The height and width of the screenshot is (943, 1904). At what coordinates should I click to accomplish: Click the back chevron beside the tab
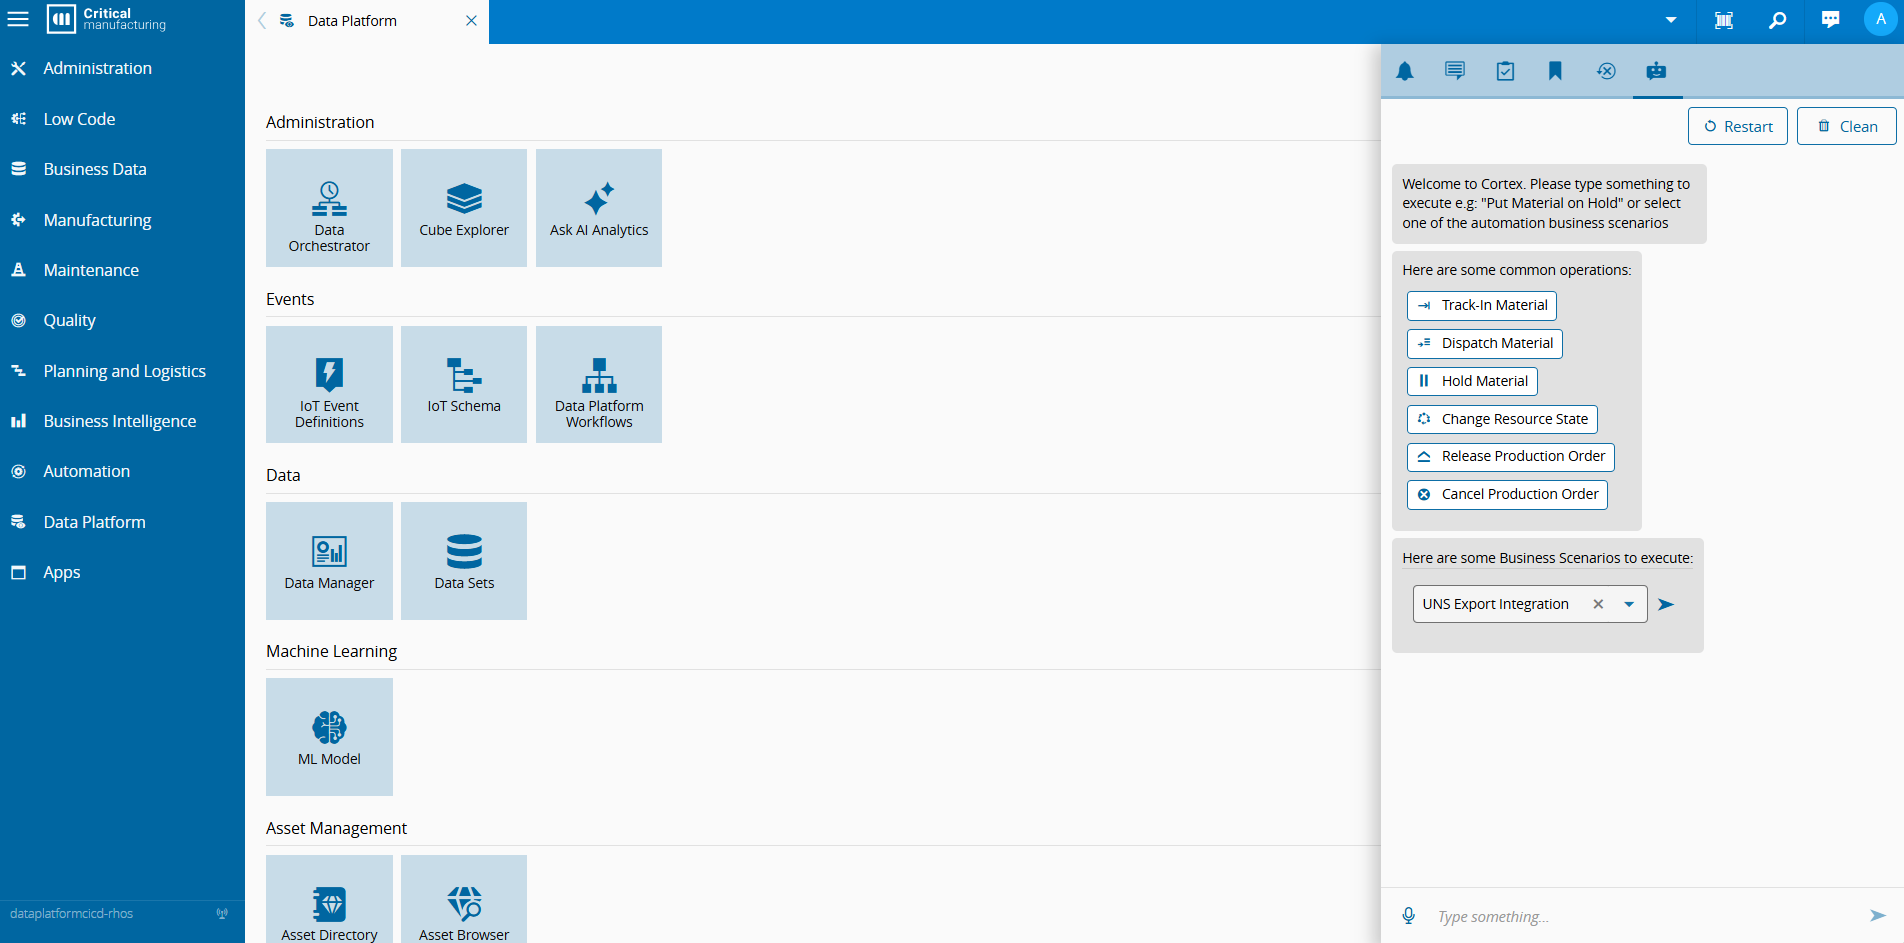(262, 21)
